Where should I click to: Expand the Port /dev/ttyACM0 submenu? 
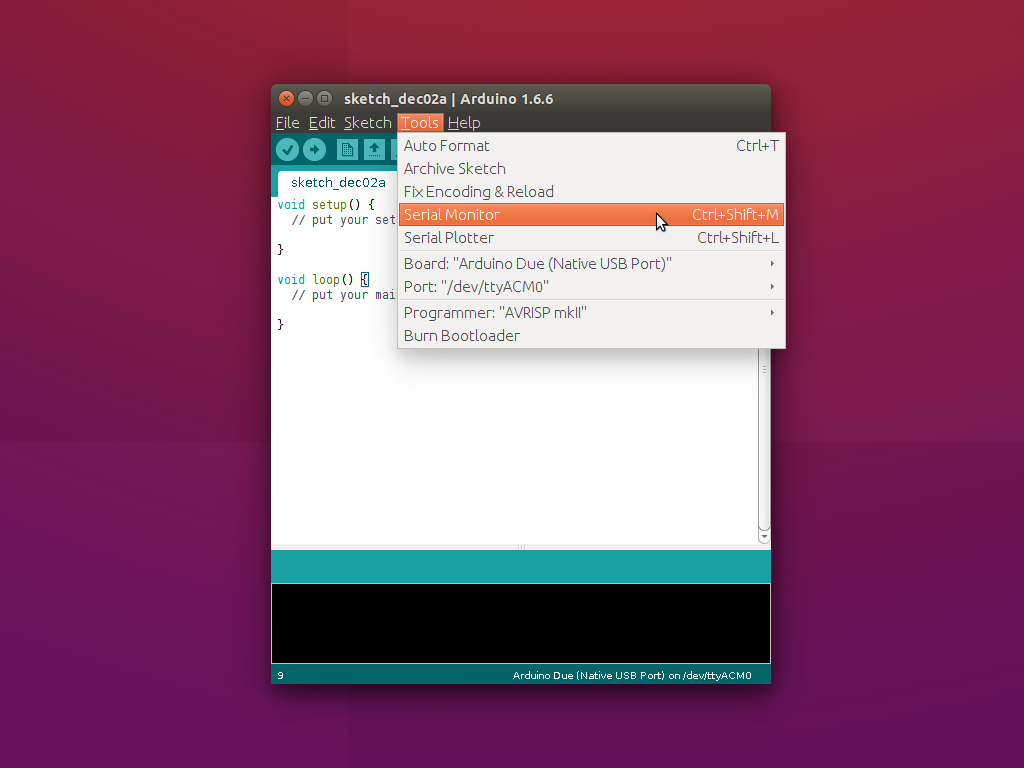click(591, 287)
